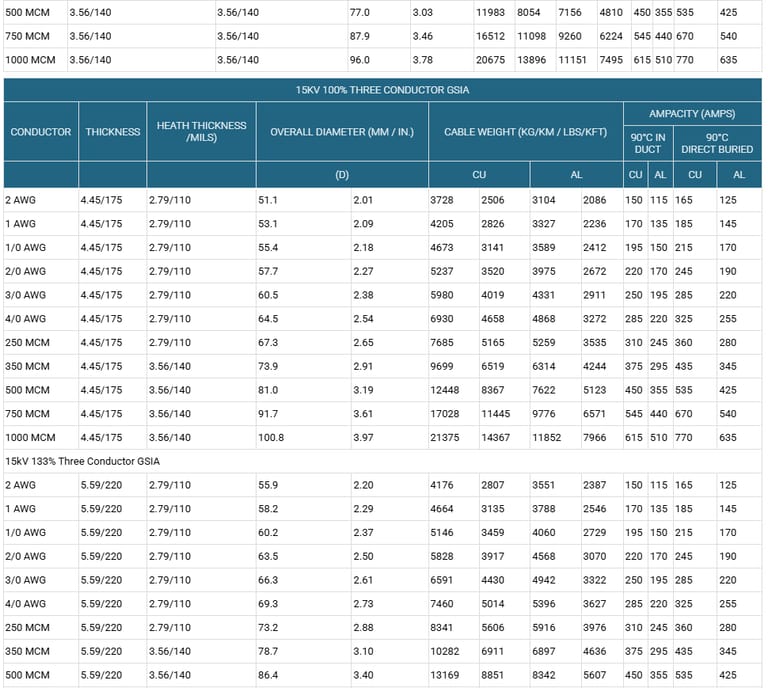The image size is (768, 688).
Task: Select the 100.8 overall diameter cell
Action: [273, 437]
